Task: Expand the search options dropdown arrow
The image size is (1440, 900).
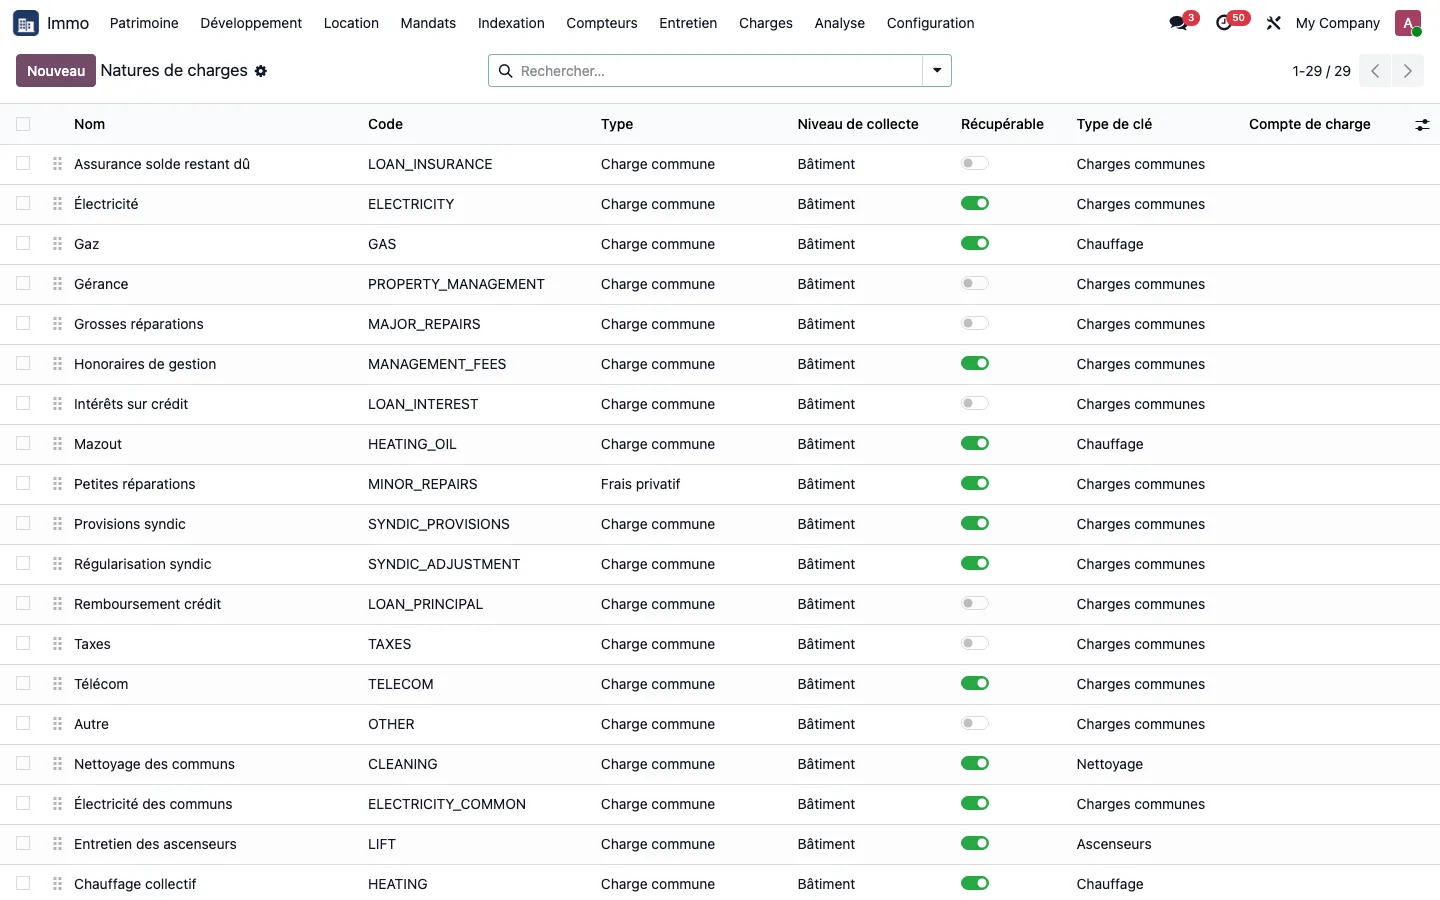Action: 937,71
